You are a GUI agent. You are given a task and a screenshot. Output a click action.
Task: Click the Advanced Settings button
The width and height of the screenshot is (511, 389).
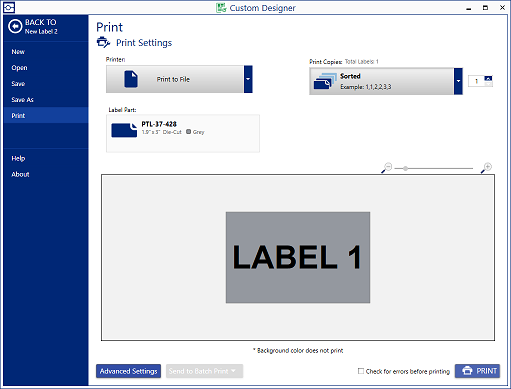128,371
